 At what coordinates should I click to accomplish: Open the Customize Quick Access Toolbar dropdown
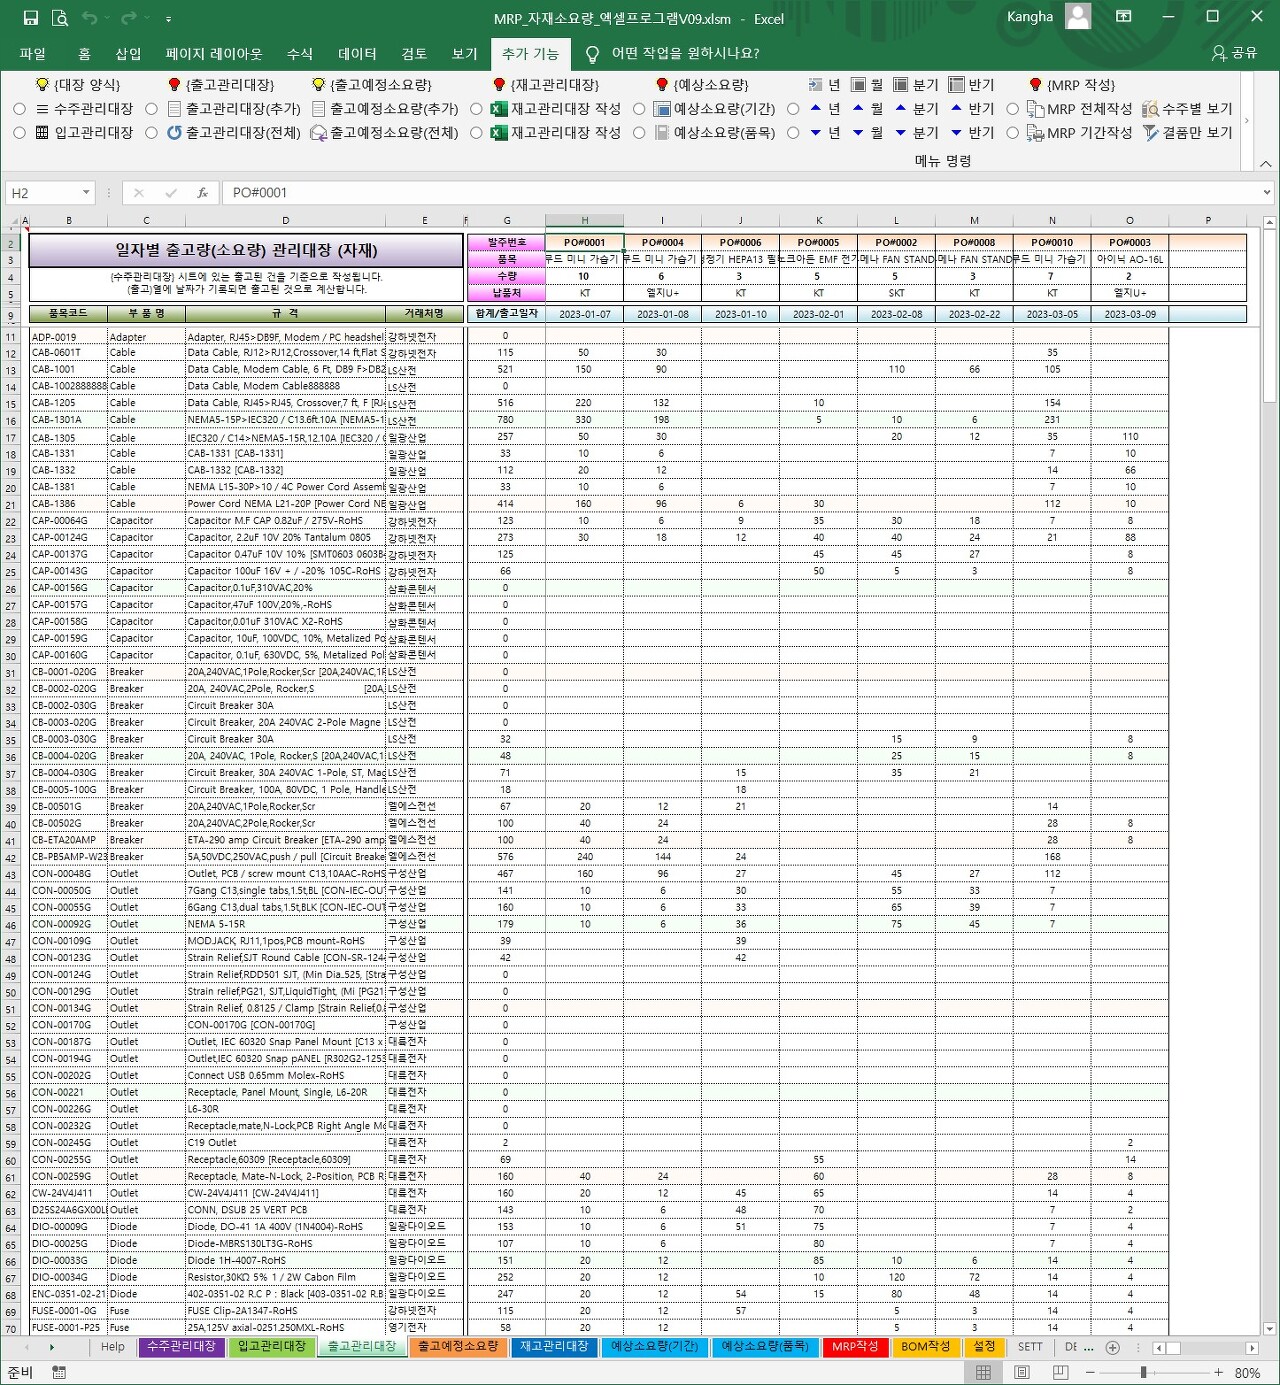[x=168, y=18]
